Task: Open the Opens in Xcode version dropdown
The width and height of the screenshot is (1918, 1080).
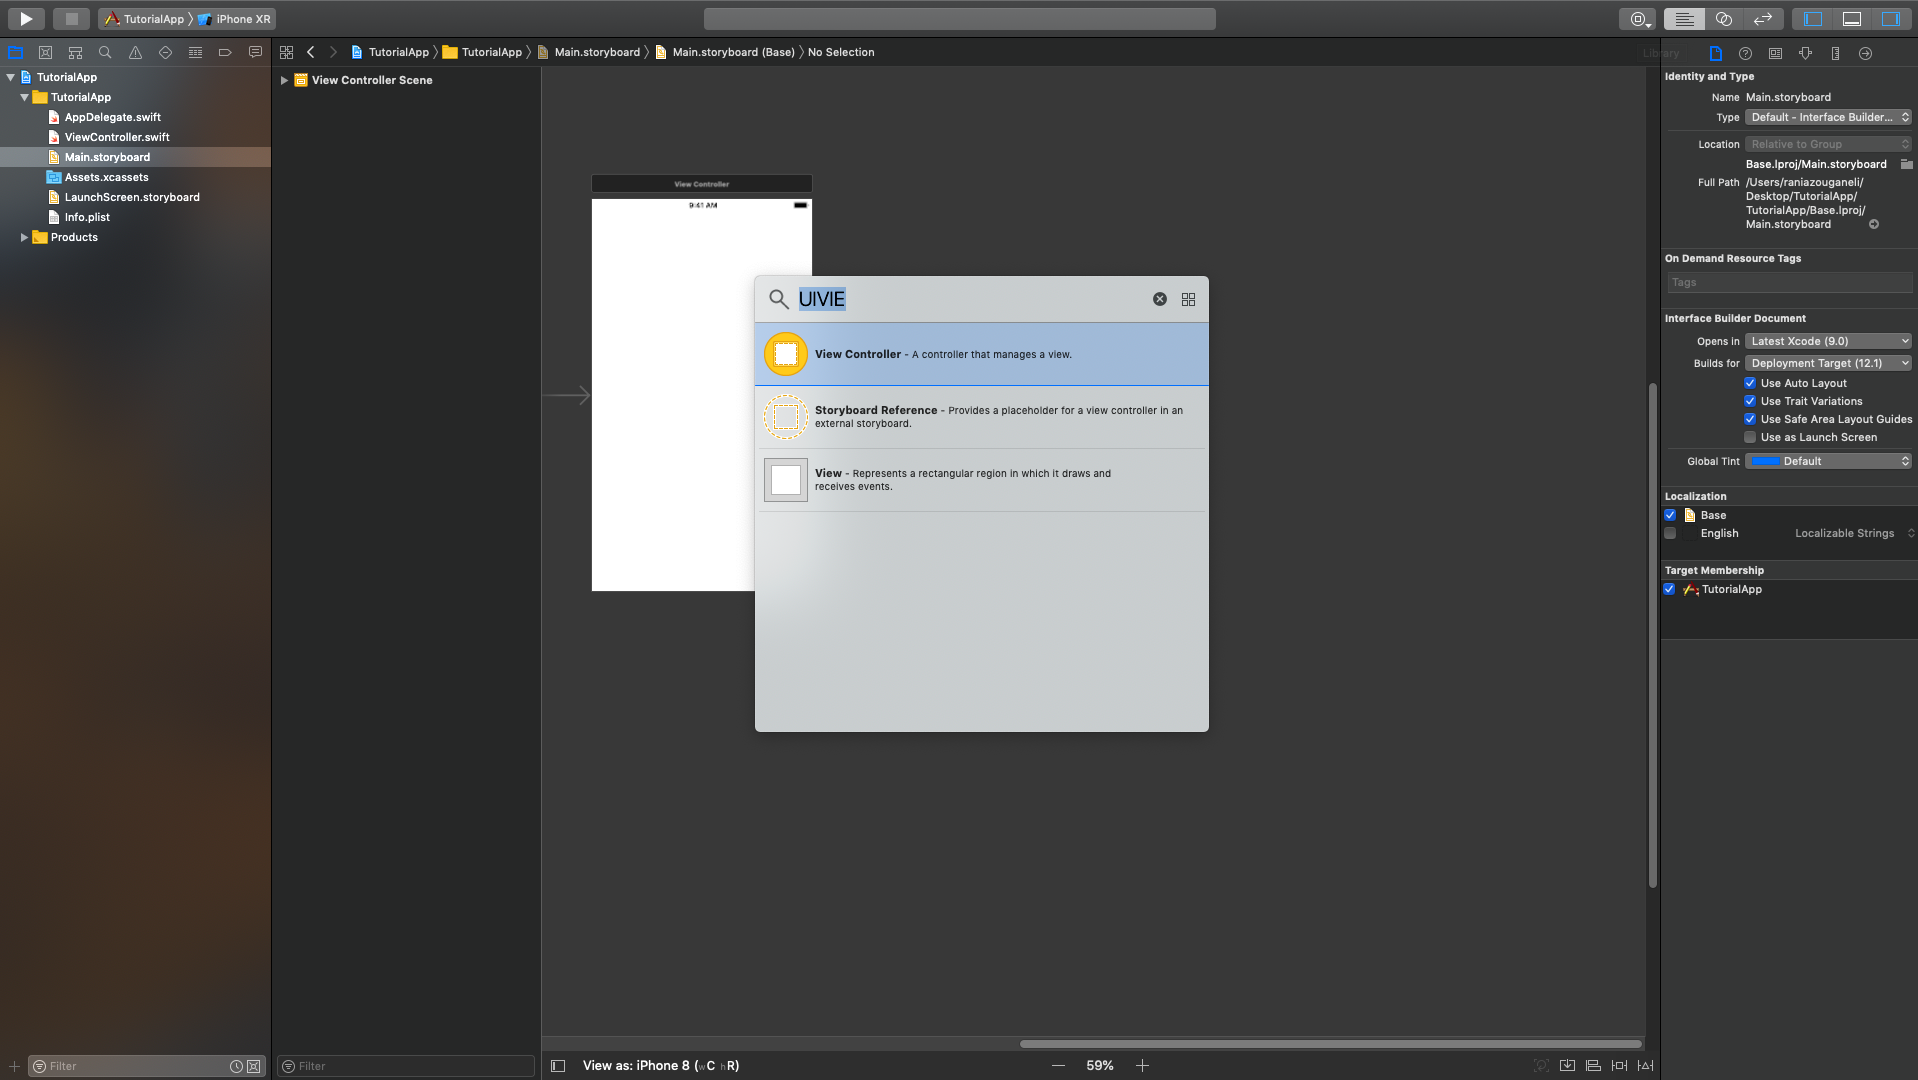Action: (x=1828, y=341)
